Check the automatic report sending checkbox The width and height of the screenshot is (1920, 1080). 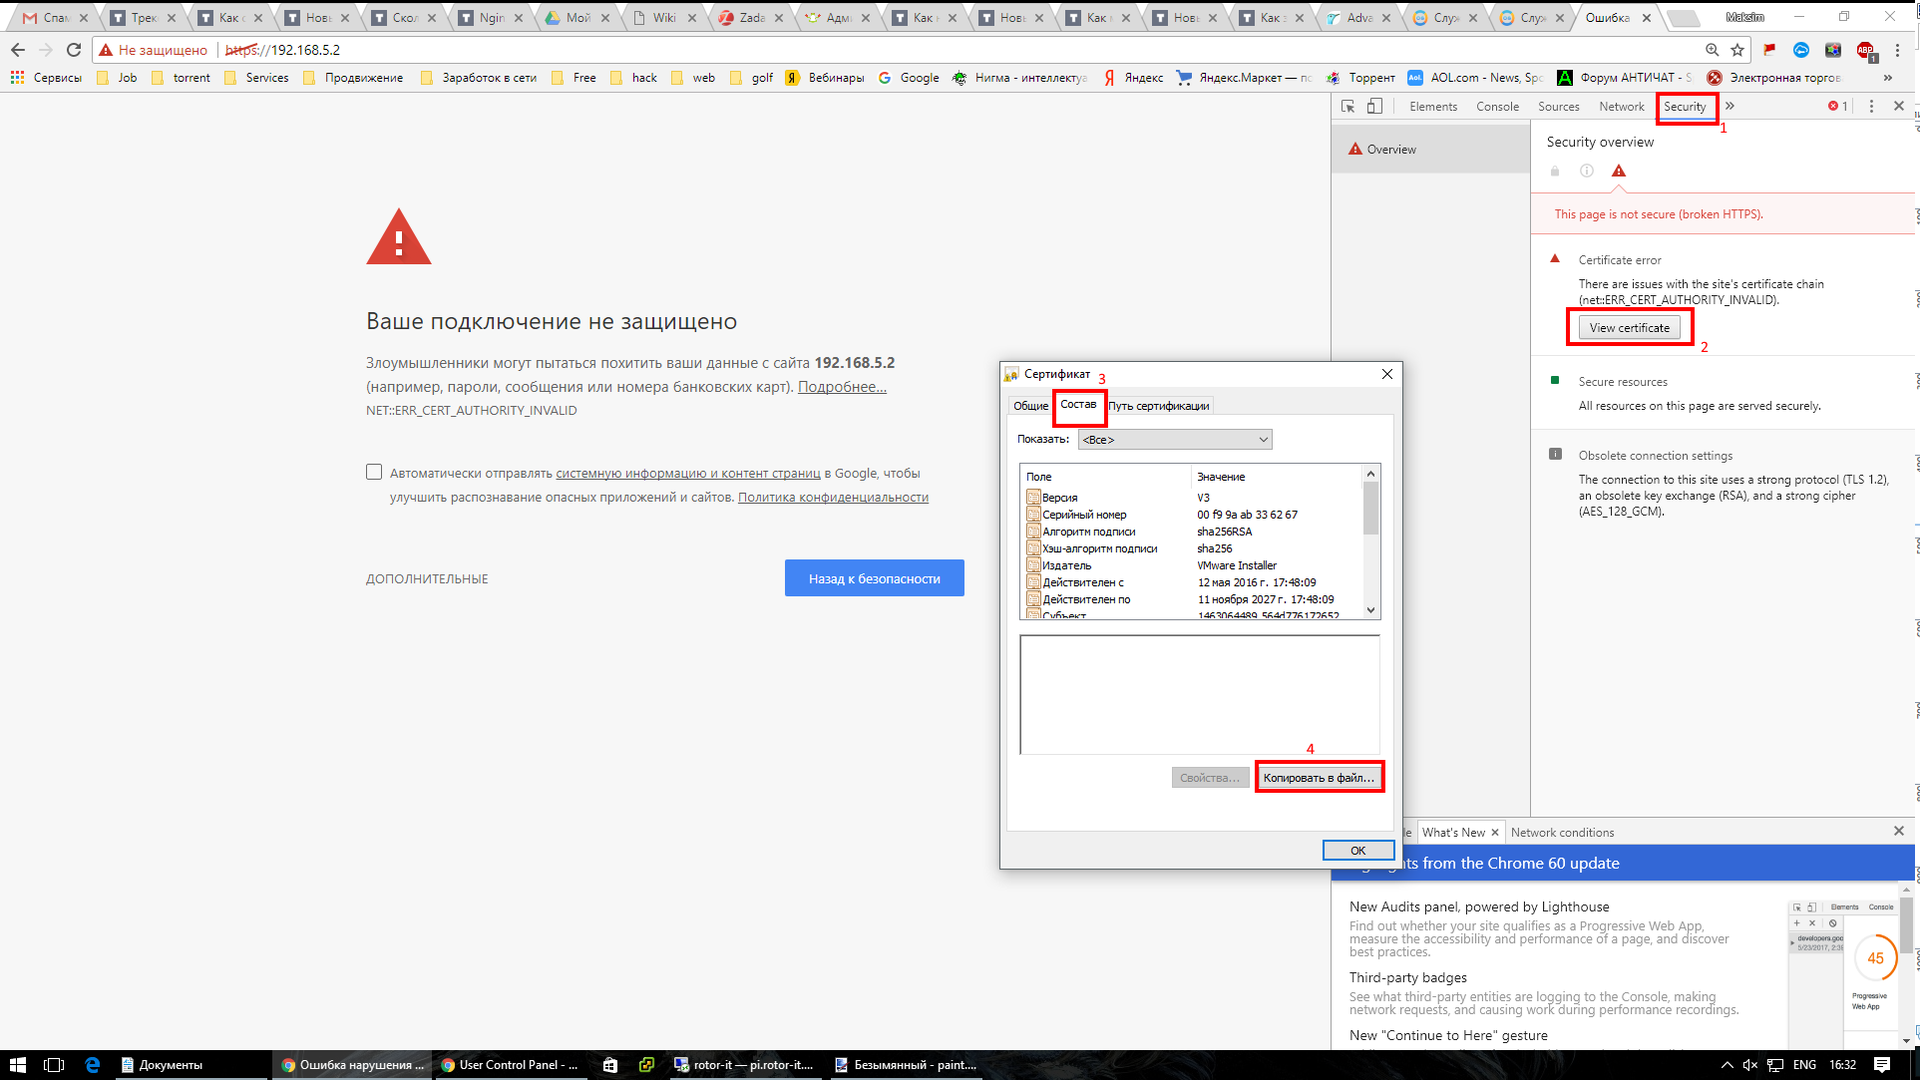click(x=374, y=472)
